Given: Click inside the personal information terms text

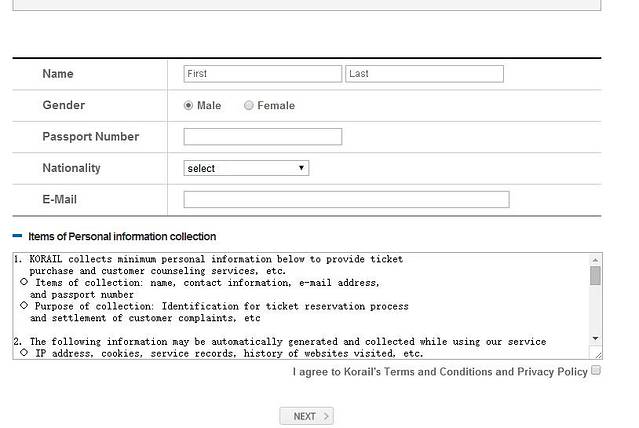Looking at the screenshot, I should (300, 300).
